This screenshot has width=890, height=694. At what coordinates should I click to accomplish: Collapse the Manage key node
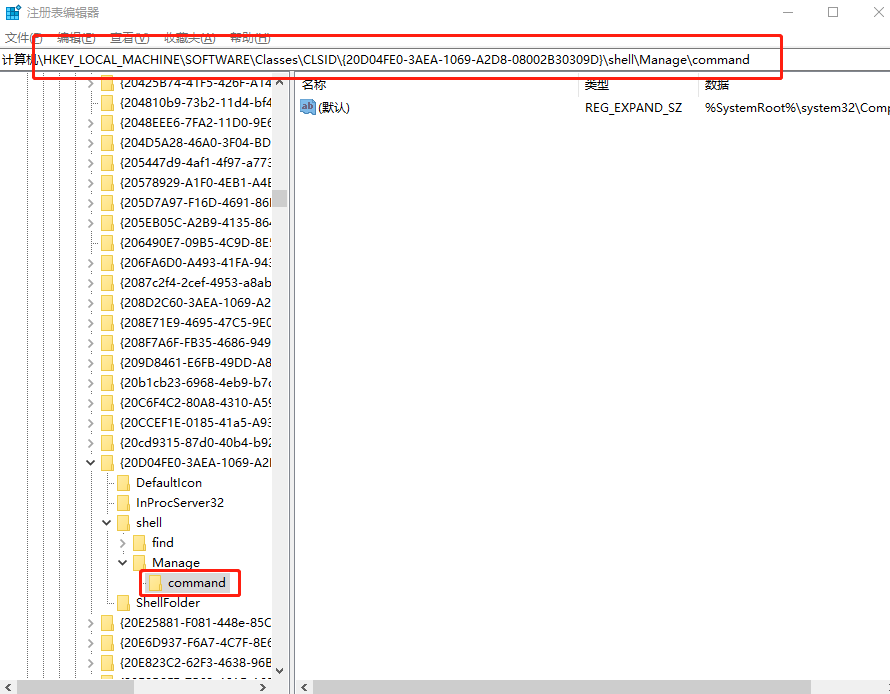pos(123,563)
